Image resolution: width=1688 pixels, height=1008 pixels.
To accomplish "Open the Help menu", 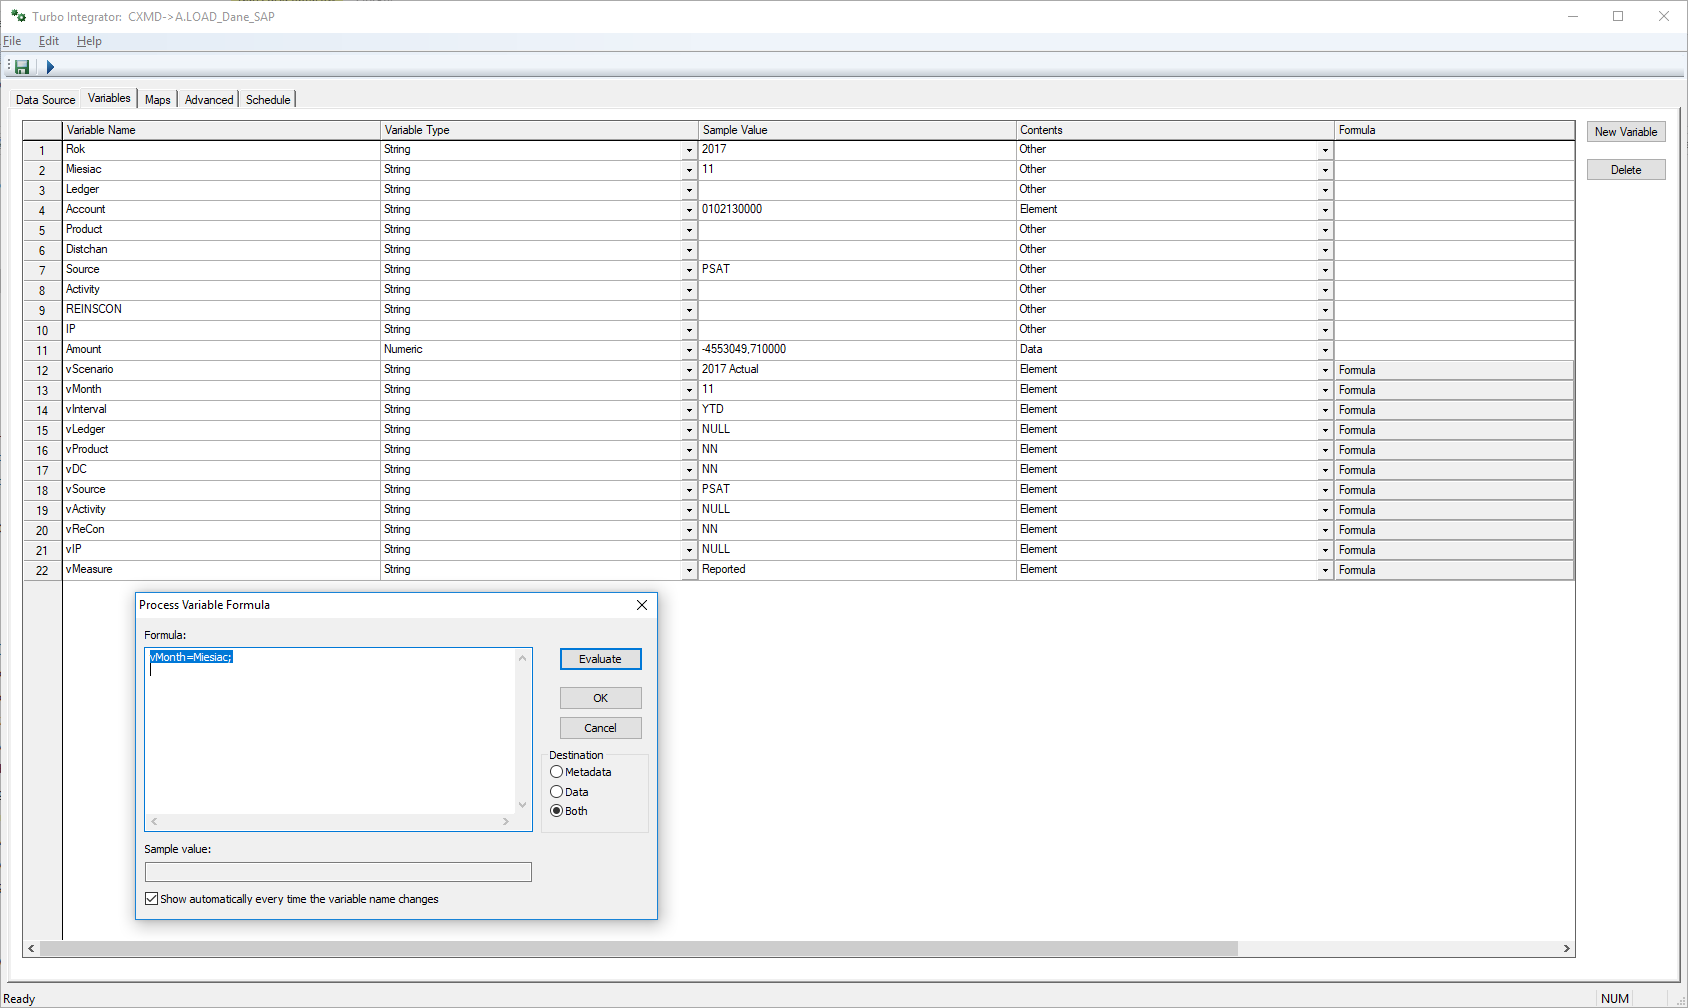I will click(x=89, y=41).
